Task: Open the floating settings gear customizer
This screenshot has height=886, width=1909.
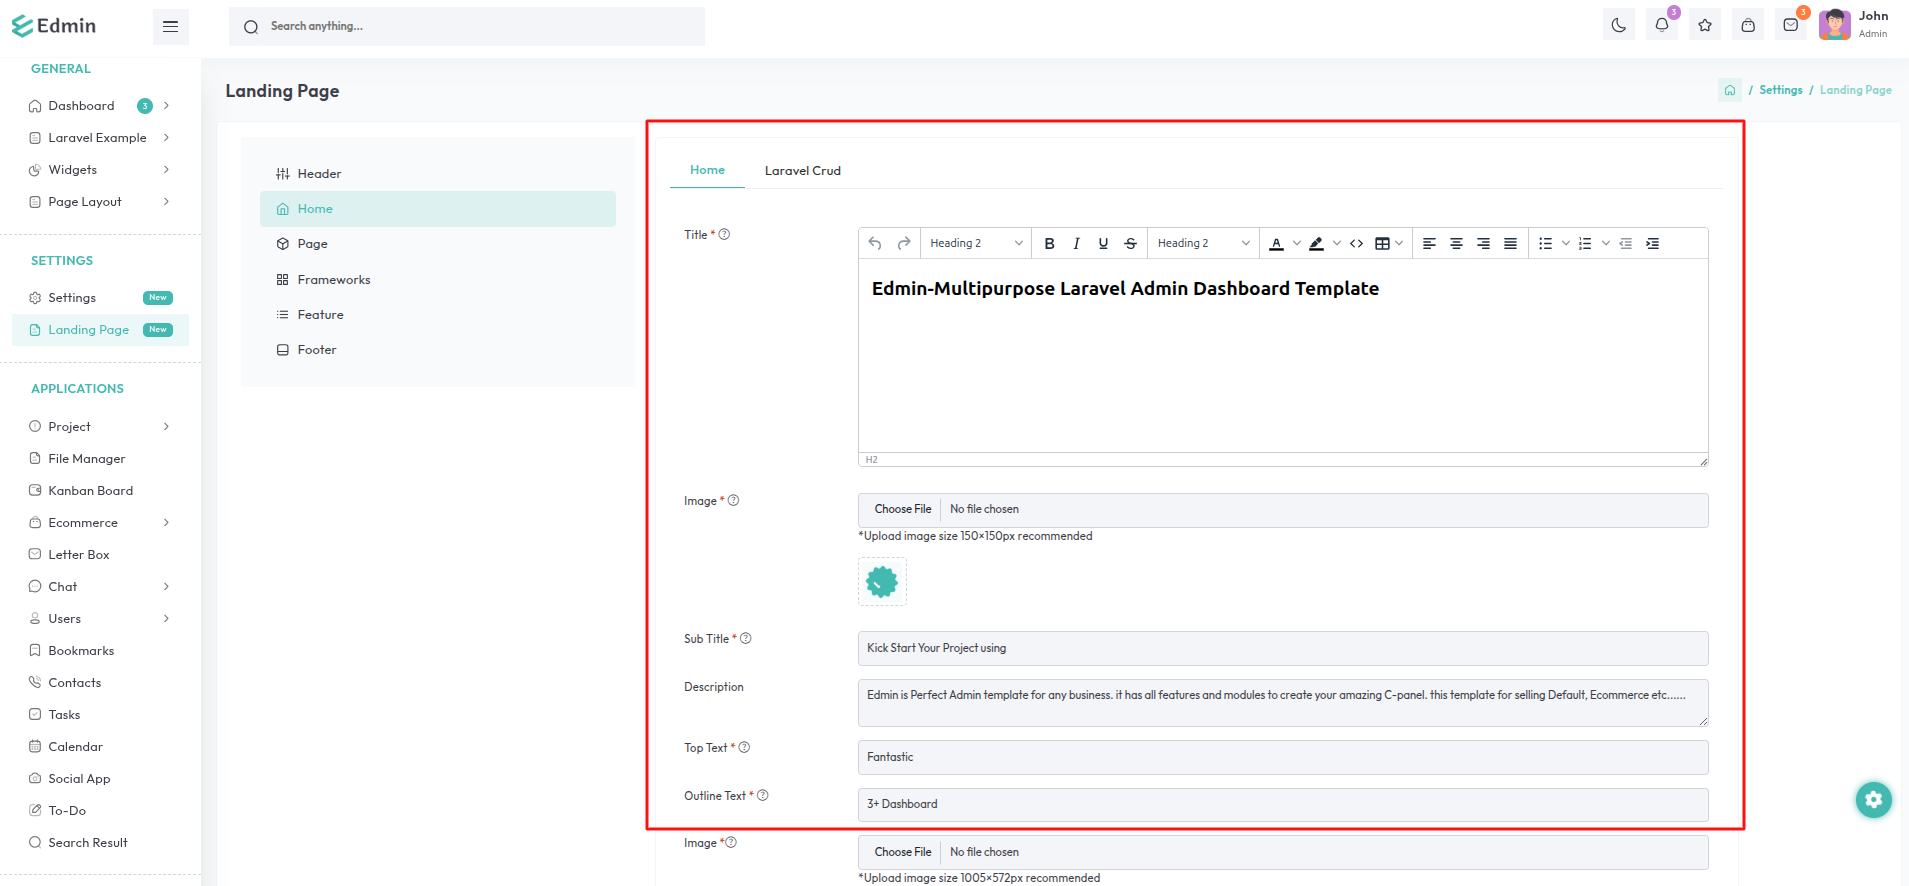Action: [1873, 799]
